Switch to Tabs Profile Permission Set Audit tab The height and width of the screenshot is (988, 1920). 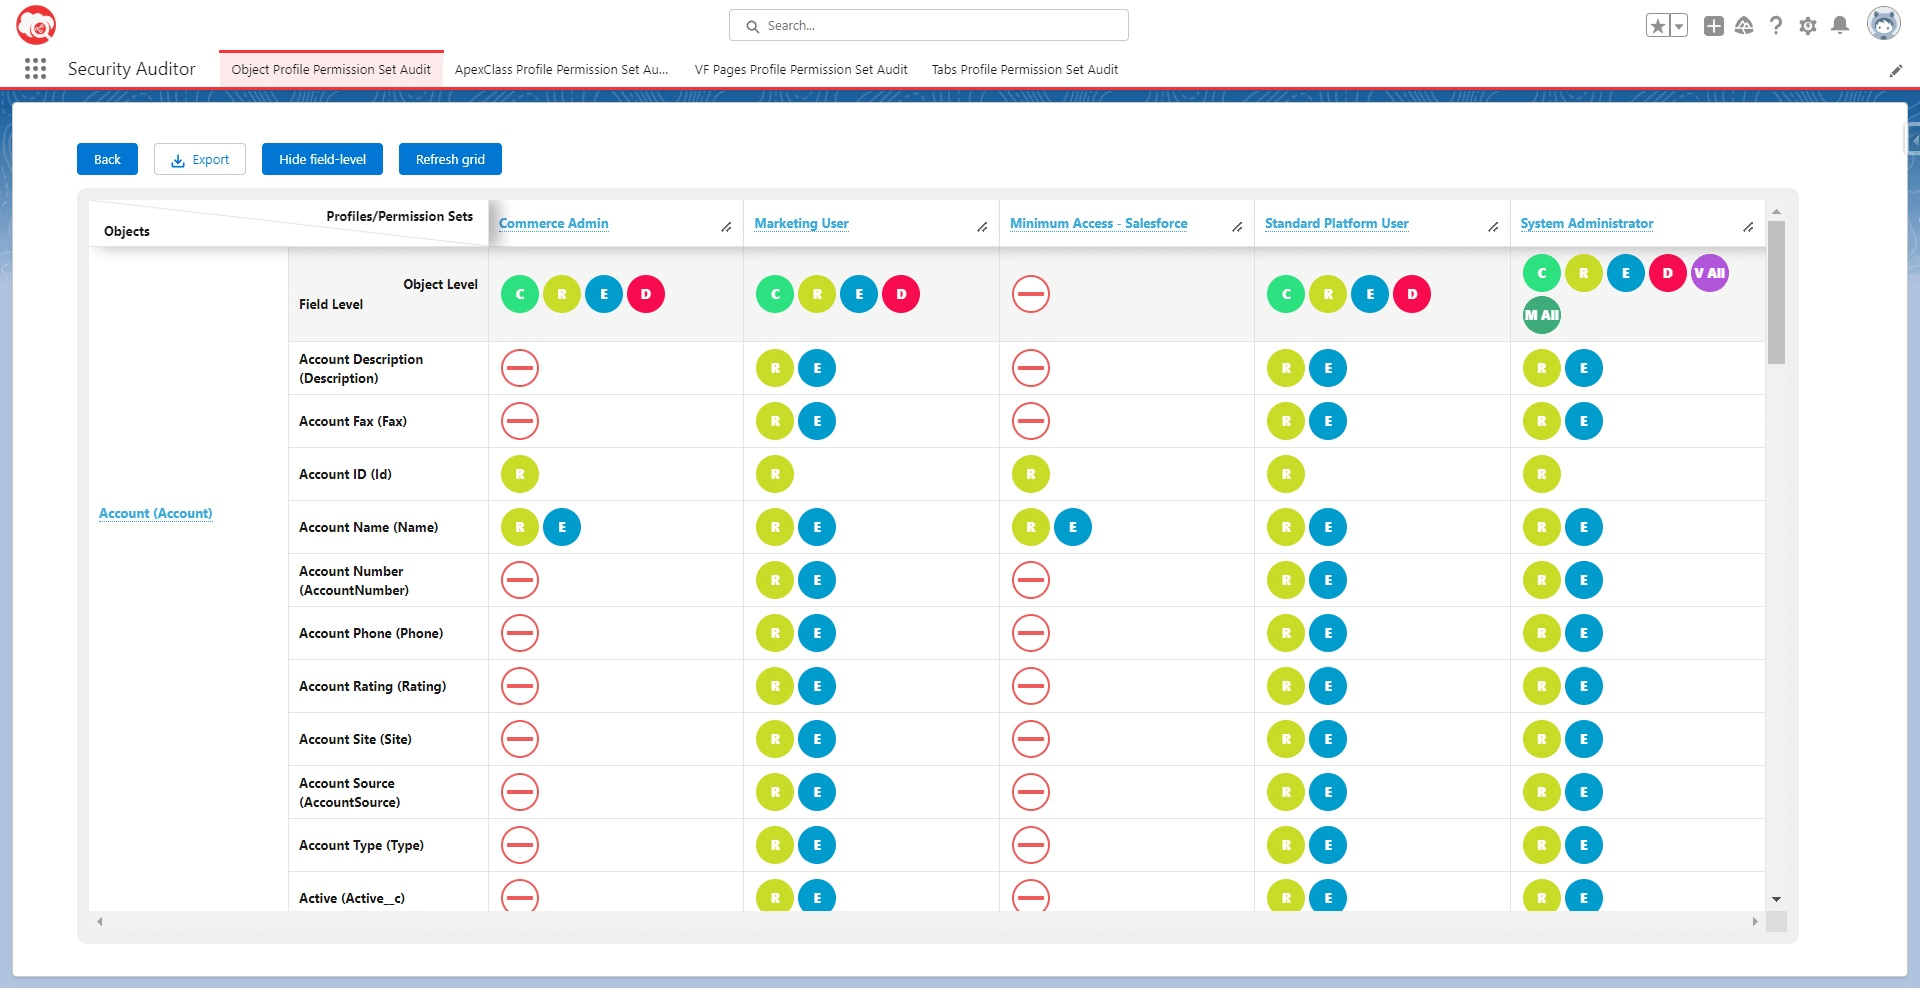click(1025, 69)
